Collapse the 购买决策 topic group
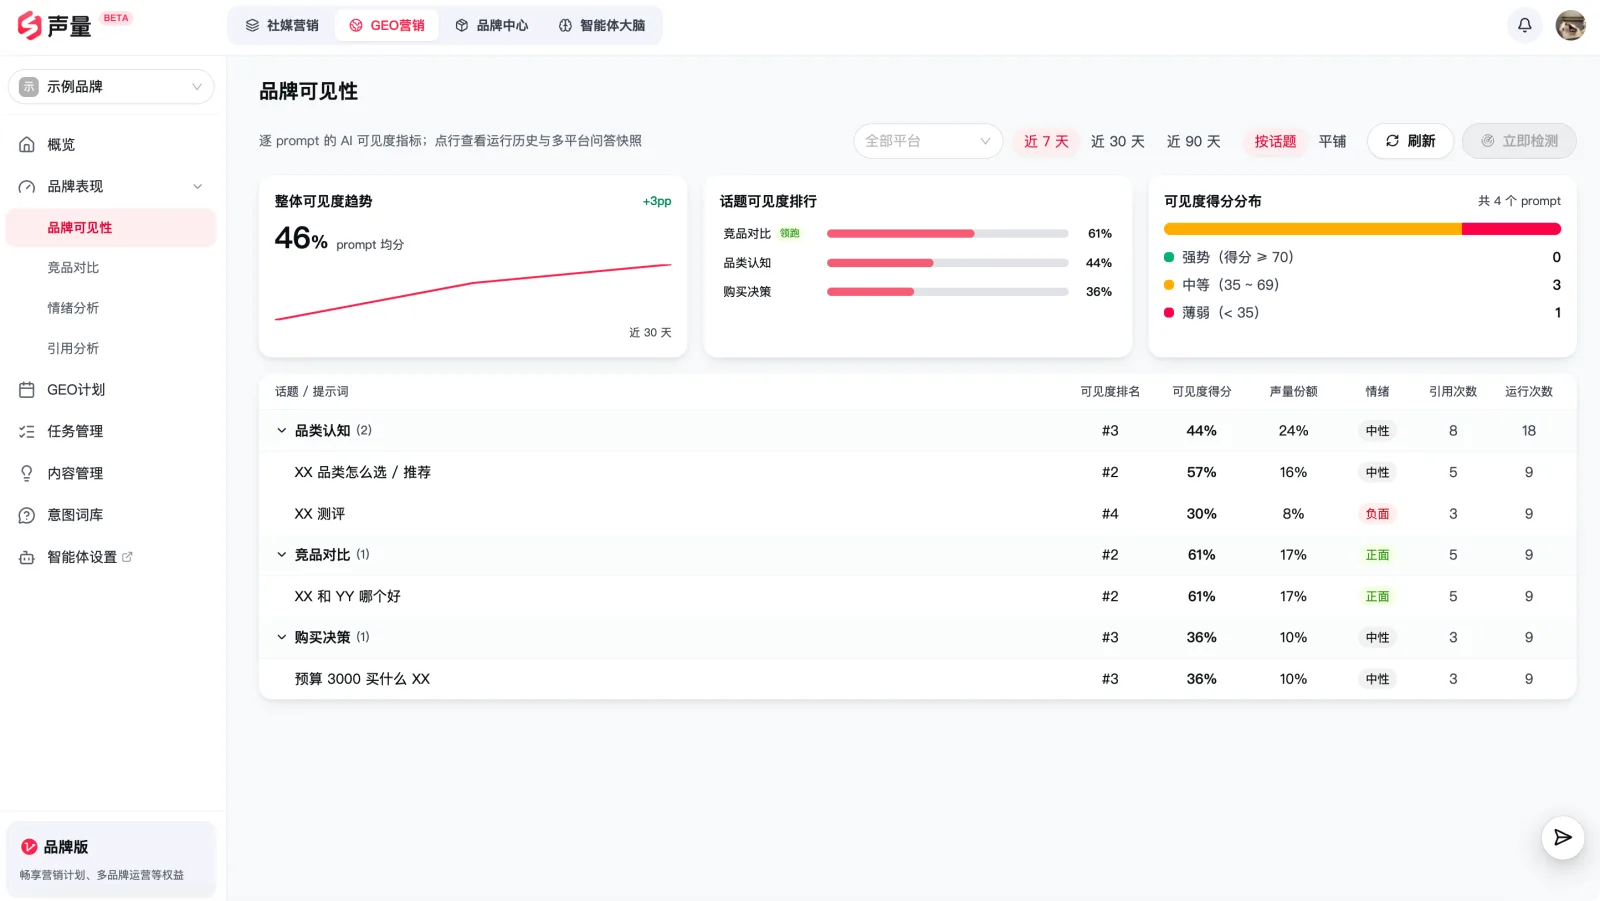The height and width of the screenshot is (901, 1600). (x=282, y=637)
